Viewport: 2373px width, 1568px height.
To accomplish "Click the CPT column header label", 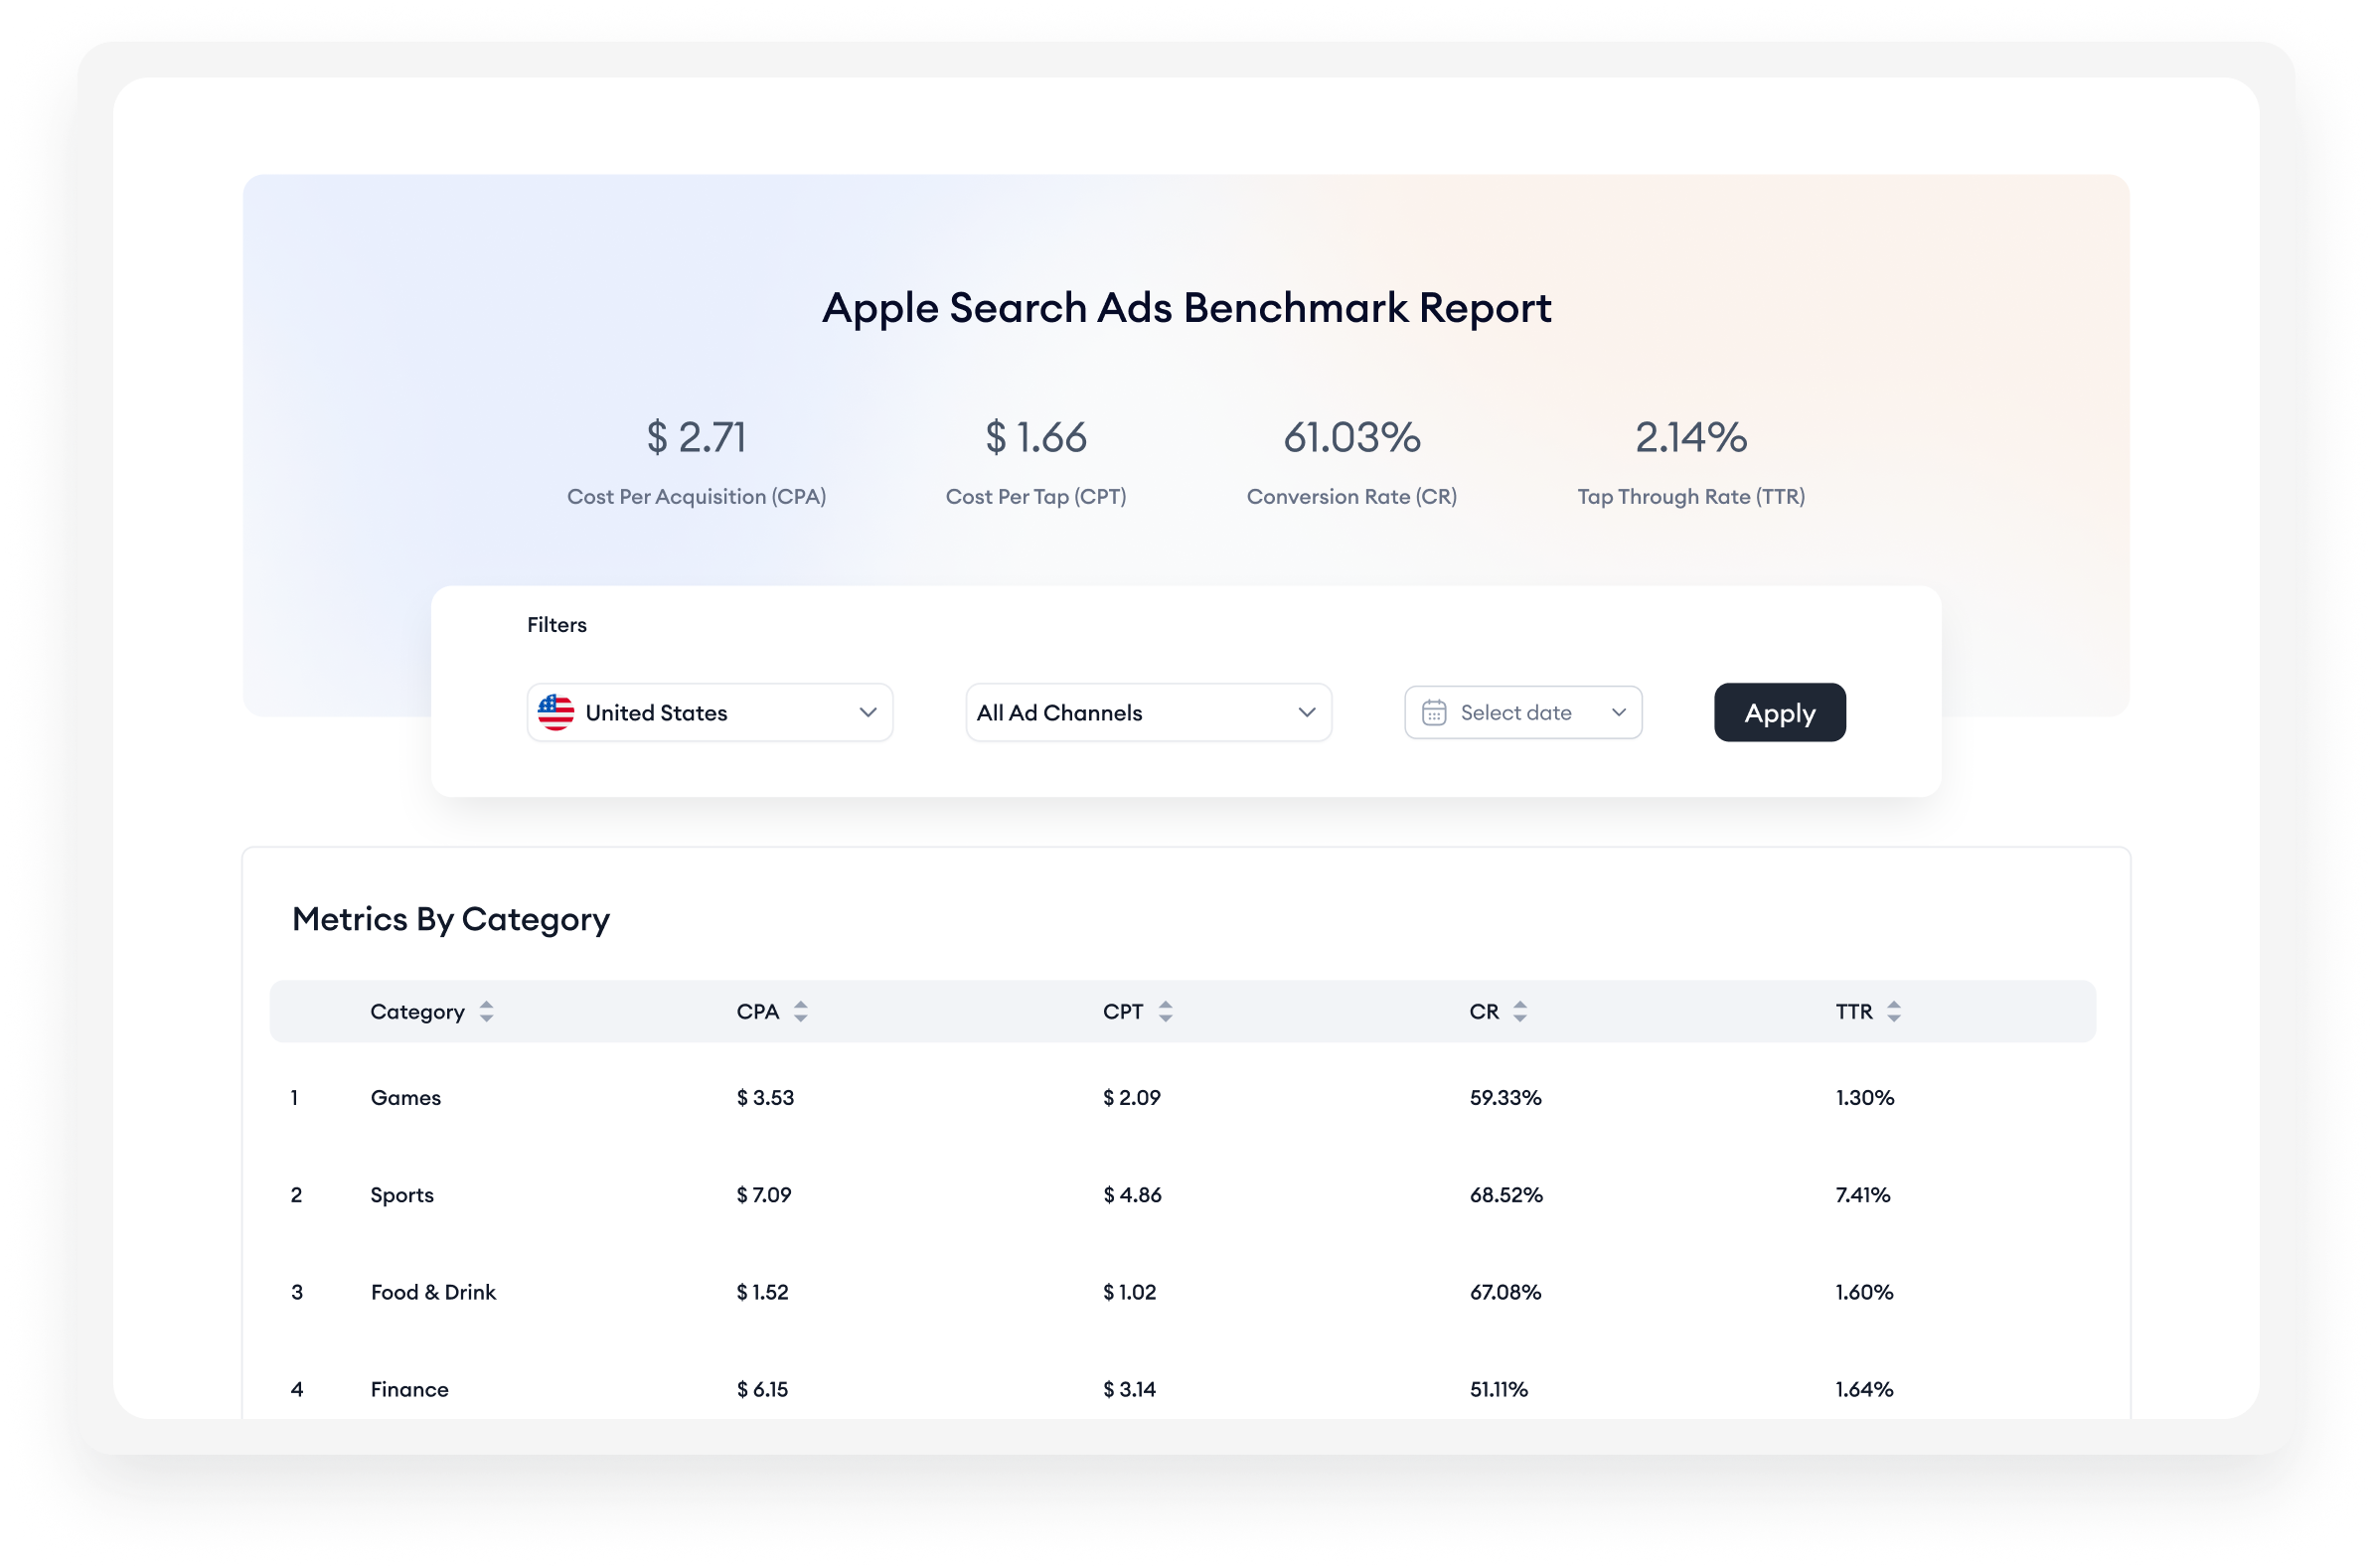I will tap(1122, 1011).
